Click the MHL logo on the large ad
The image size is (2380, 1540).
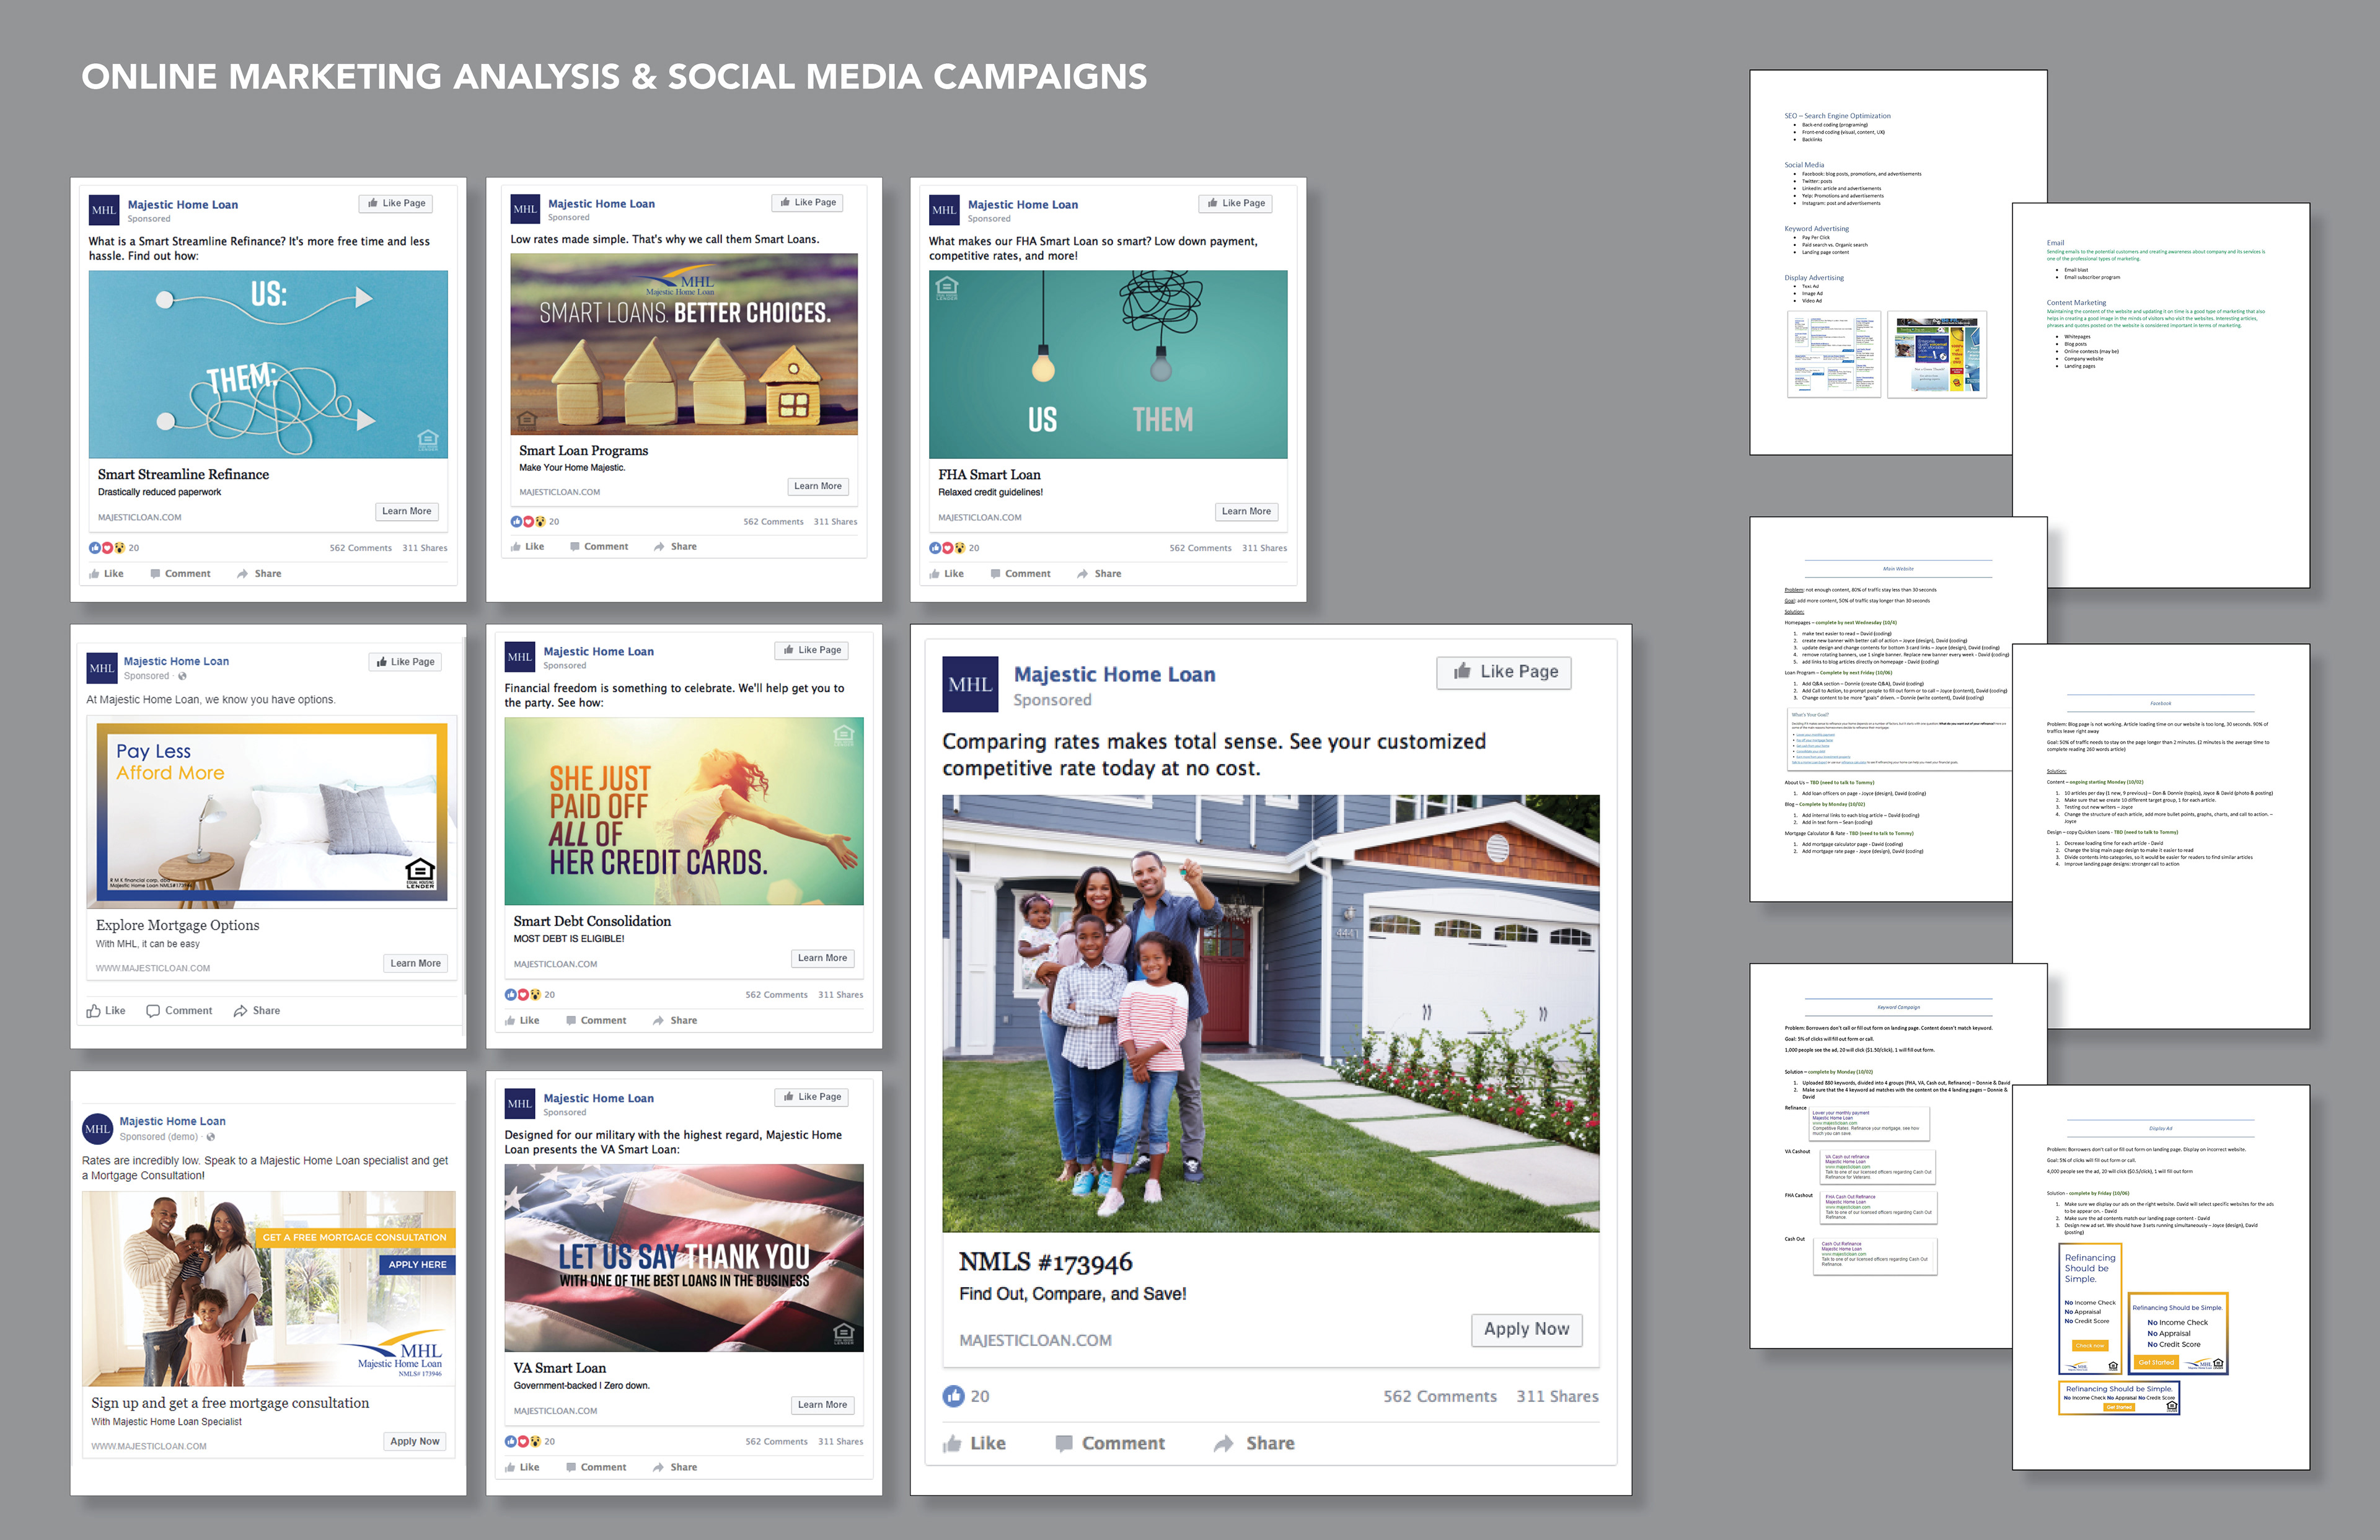(x=970, y=685)
